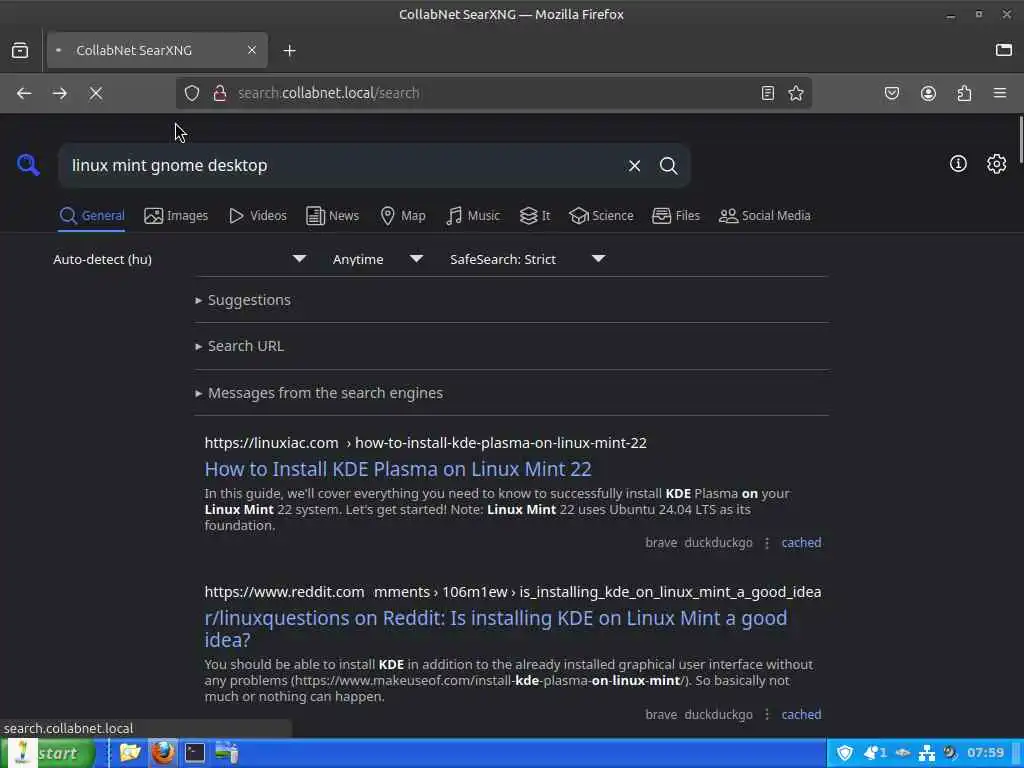Click the browser address bar URL
This screenshot has height=768, width=1024.
click(328, 93)
